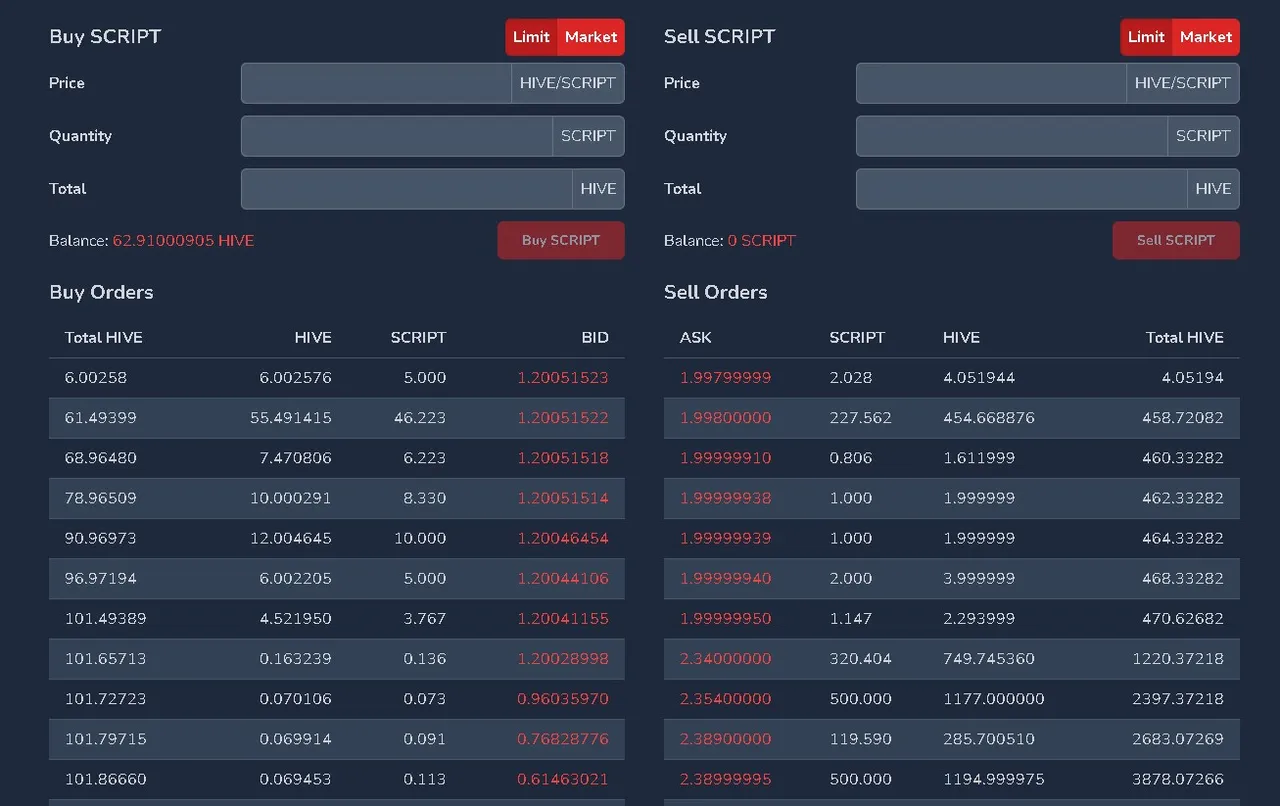The height and width of the screenshot is (806, 1280).
Task: Select bid price 1.20051514
Action: click(563, 498)
